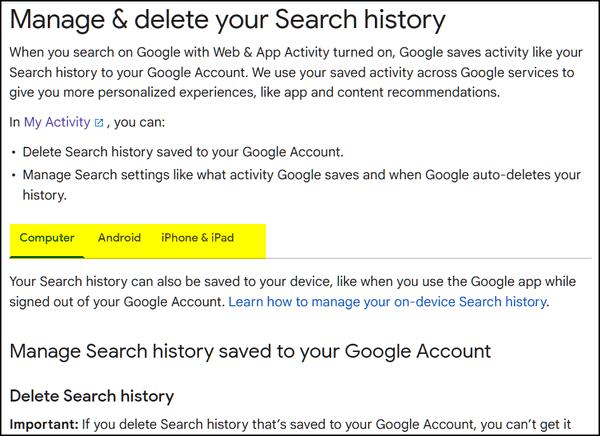Click the text ', you can:' after My Activity

[136, 122]
